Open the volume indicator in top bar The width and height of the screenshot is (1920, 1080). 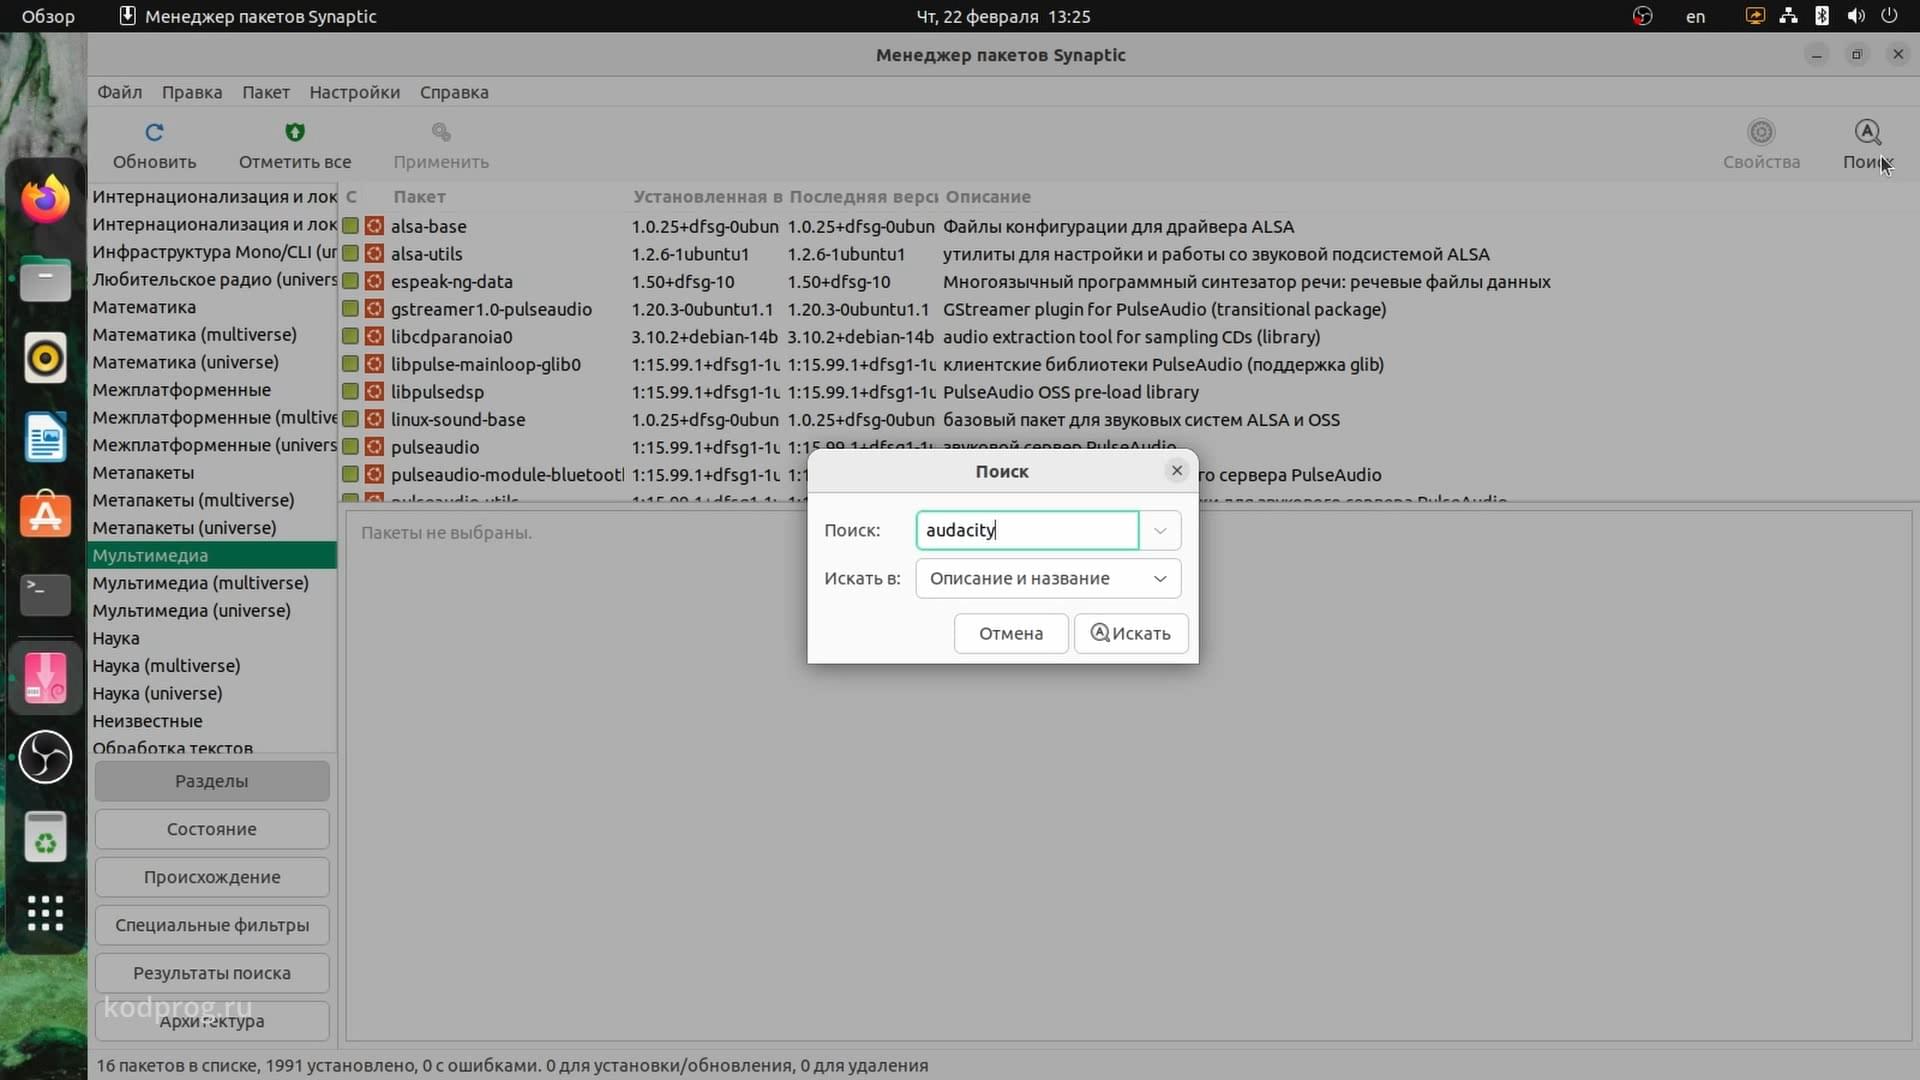[x=1856, y=16]
